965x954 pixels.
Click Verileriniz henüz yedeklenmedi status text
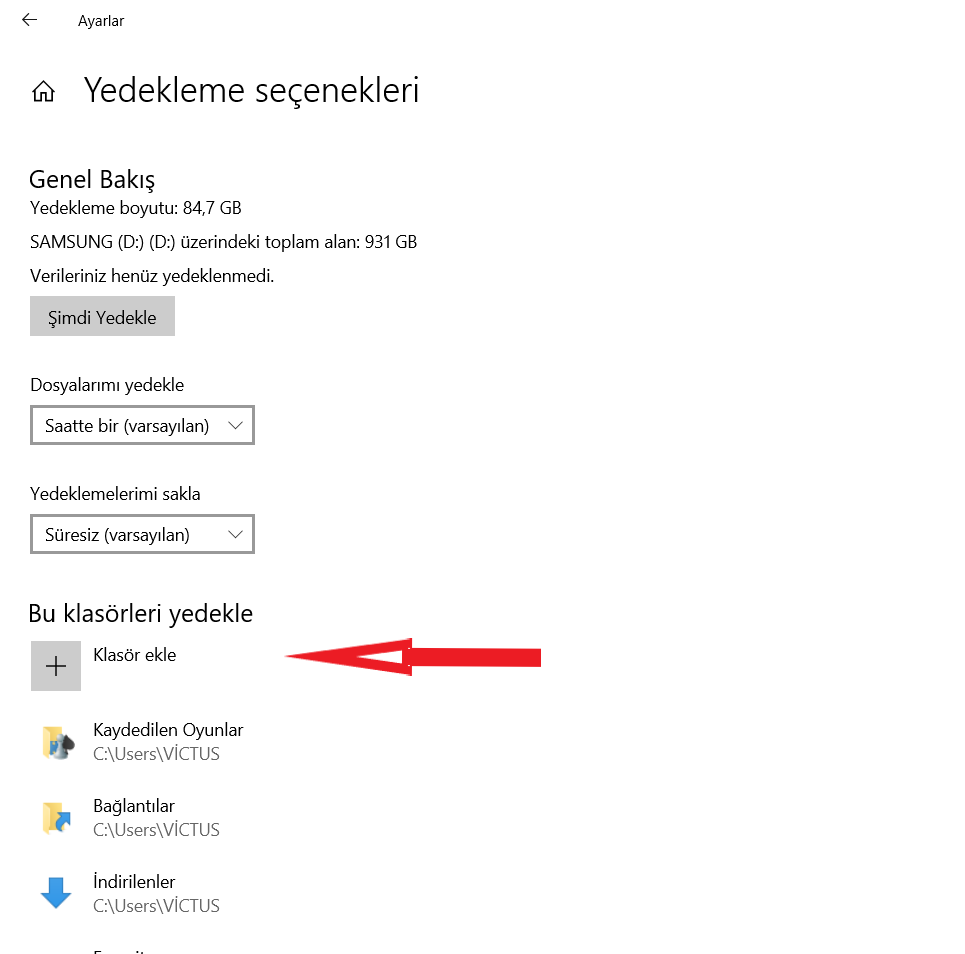click(x=152, y=276)
